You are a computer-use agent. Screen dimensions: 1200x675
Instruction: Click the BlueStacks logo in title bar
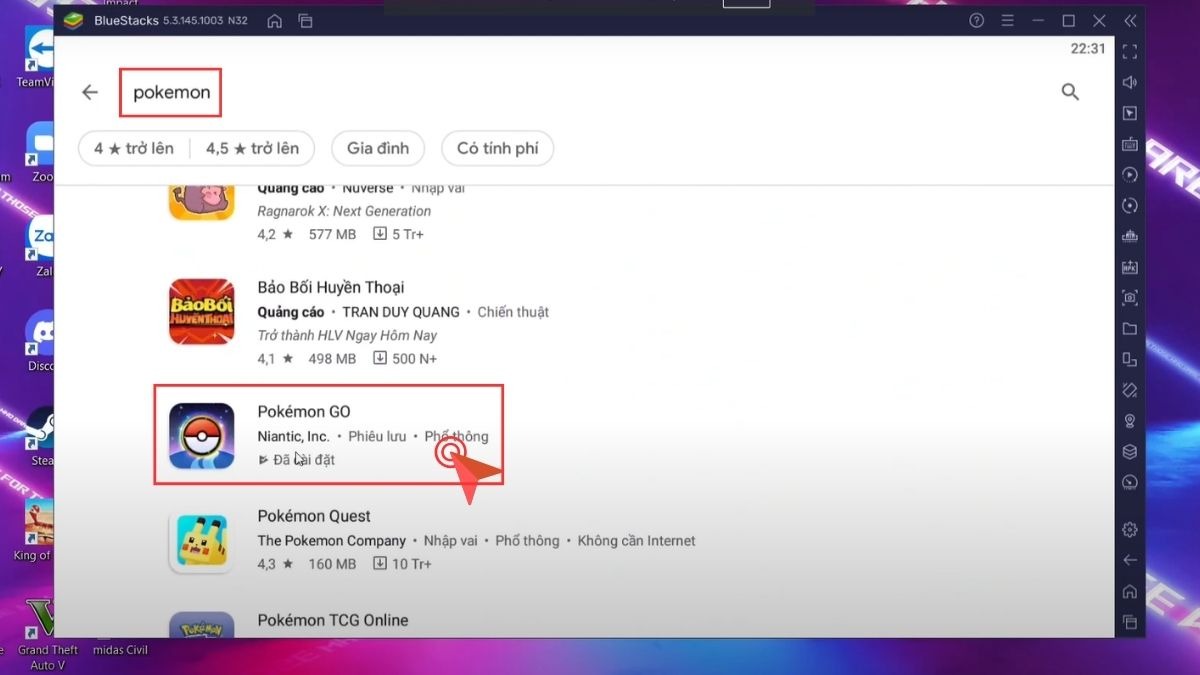click(x=72, y=20)
